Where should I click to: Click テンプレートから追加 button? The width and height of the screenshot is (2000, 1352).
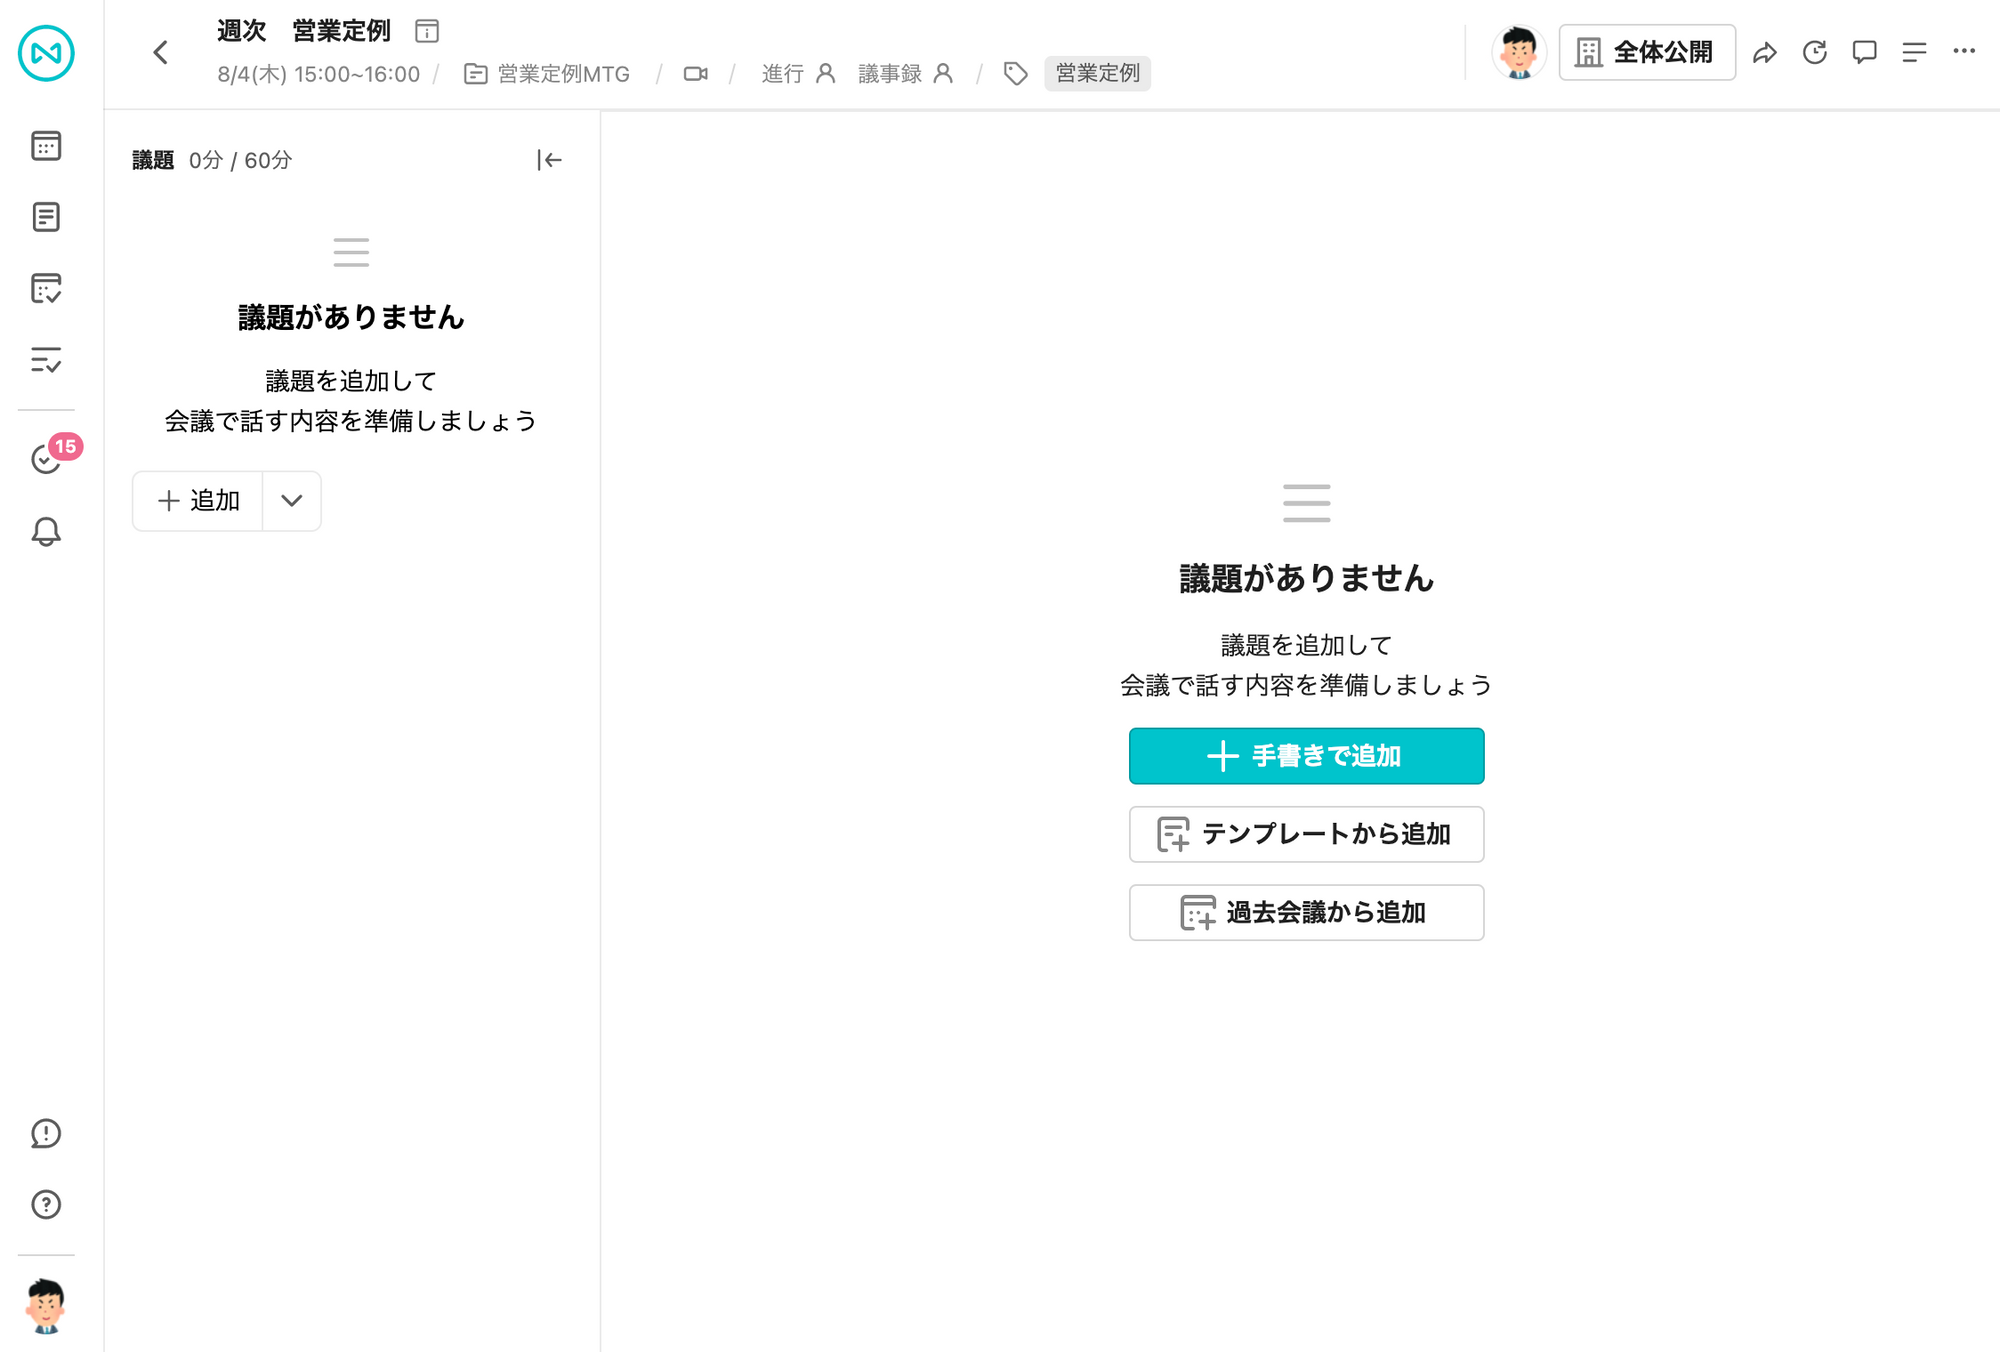pyautogui.click(x=1306, y=834)
